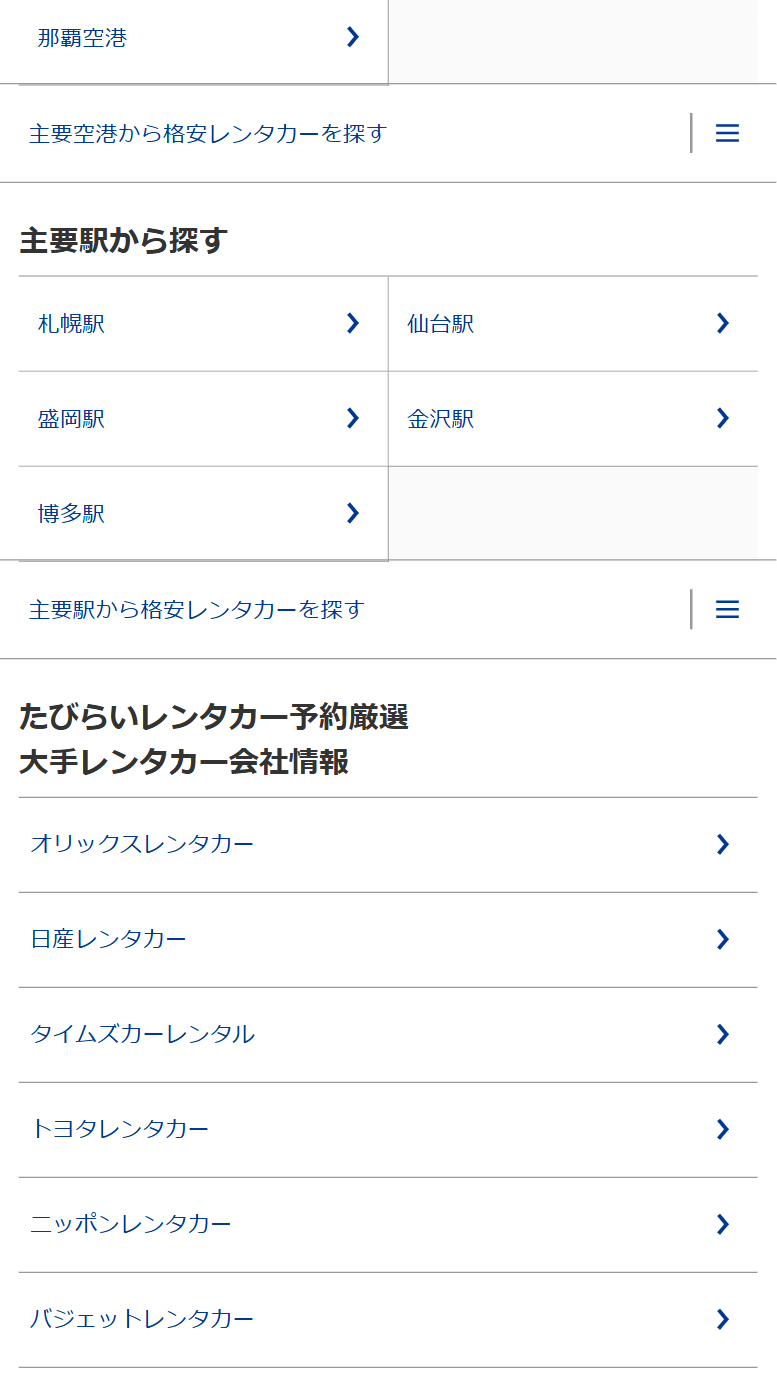Screen dimensions: 777x1390
Task: Select 日産レンタカー from company list
Action: (109, 939)
